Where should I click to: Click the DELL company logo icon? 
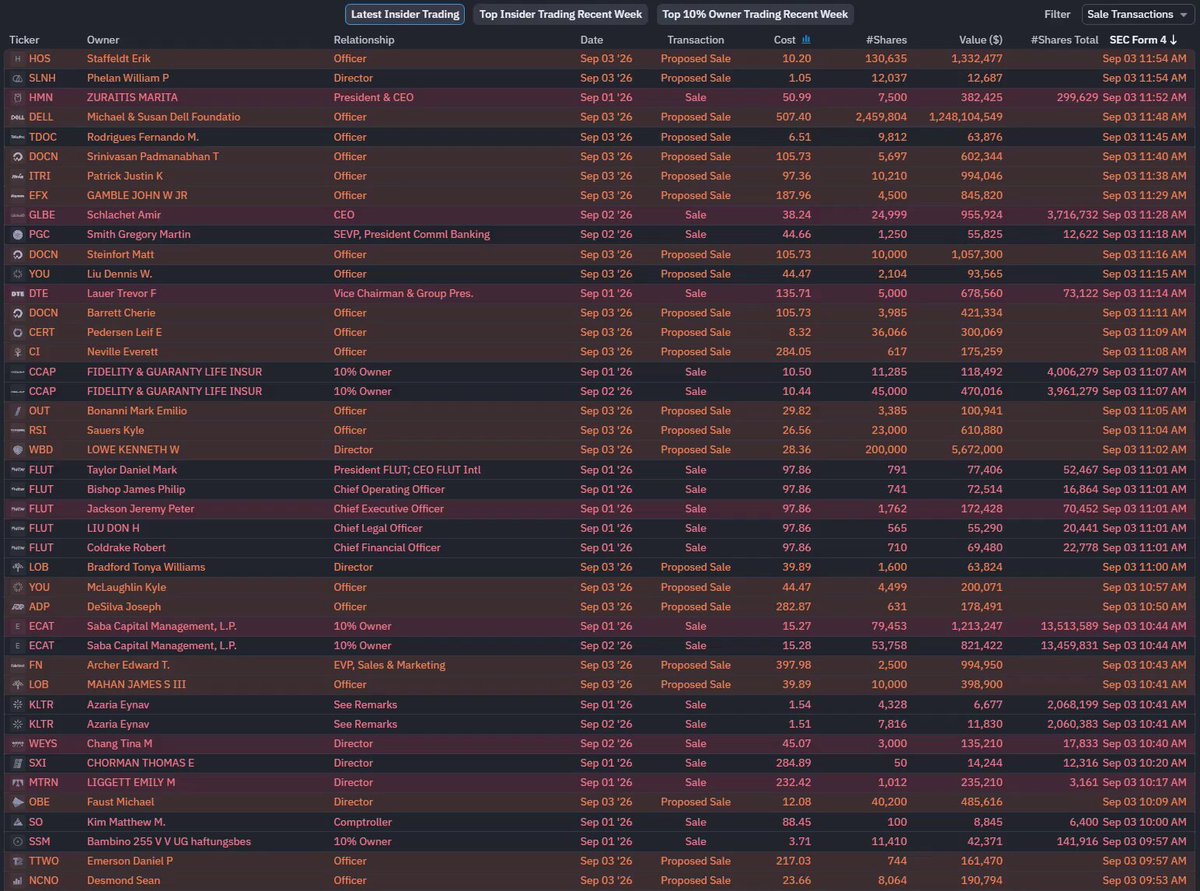pos(17,117)
